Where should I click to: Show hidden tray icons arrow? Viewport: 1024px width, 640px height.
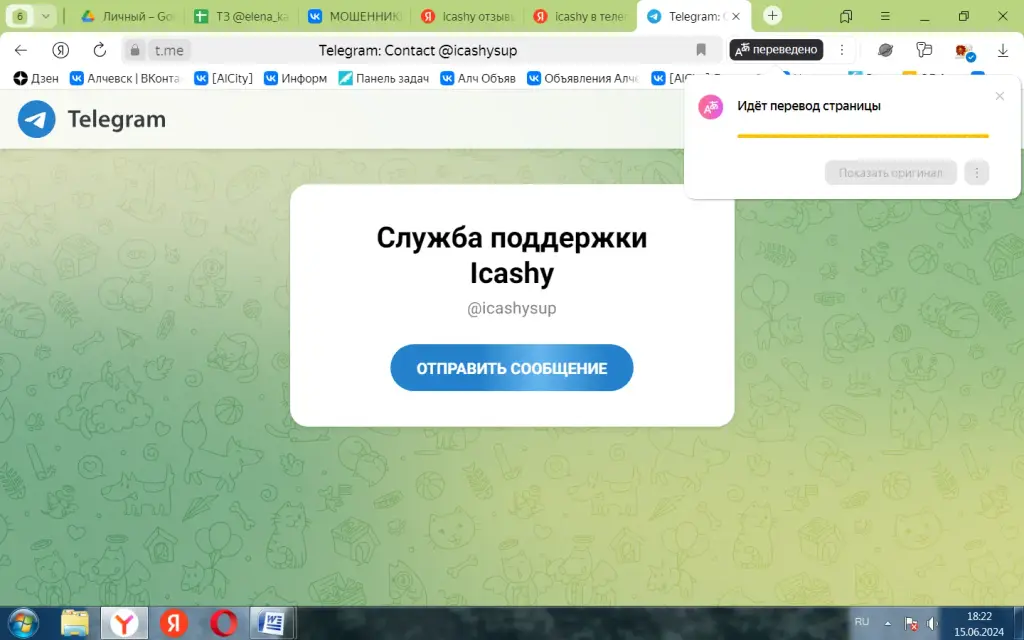pyautogui.click(x=888, y=623)
